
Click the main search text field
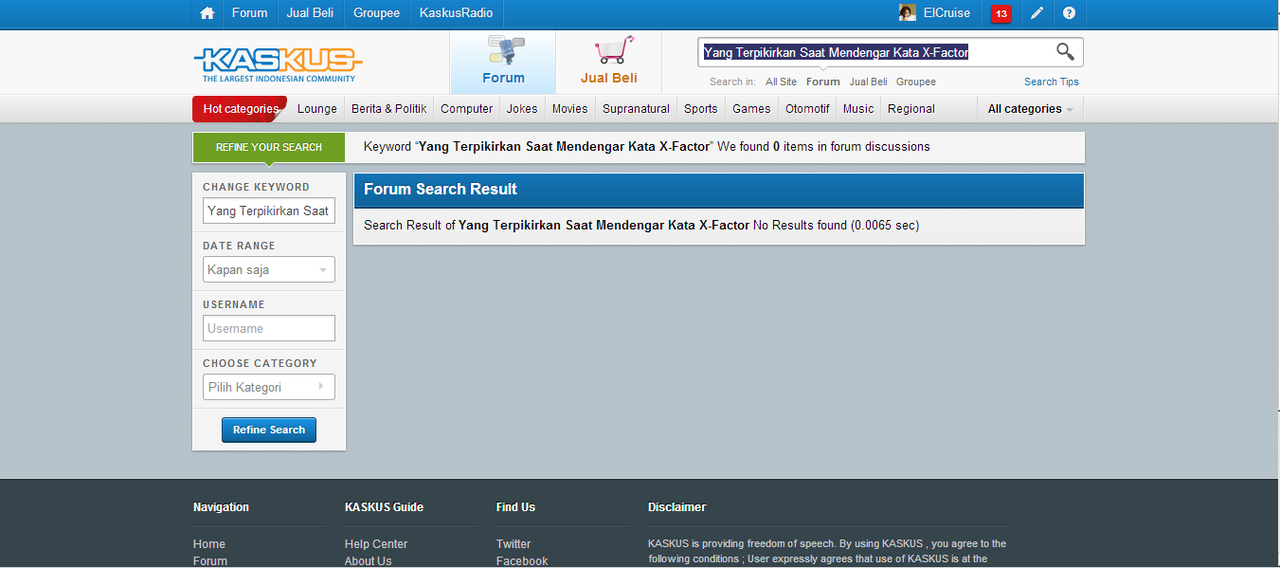875,52
